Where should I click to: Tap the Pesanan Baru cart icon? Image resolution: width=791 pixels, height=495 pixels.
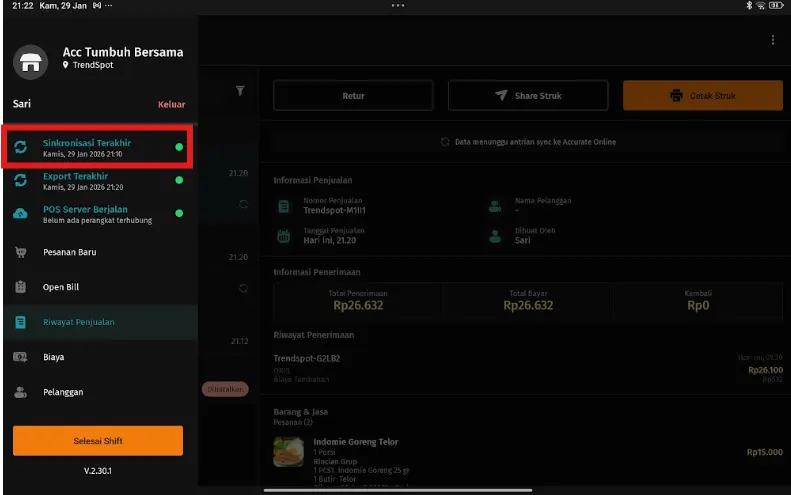(21, 252)
